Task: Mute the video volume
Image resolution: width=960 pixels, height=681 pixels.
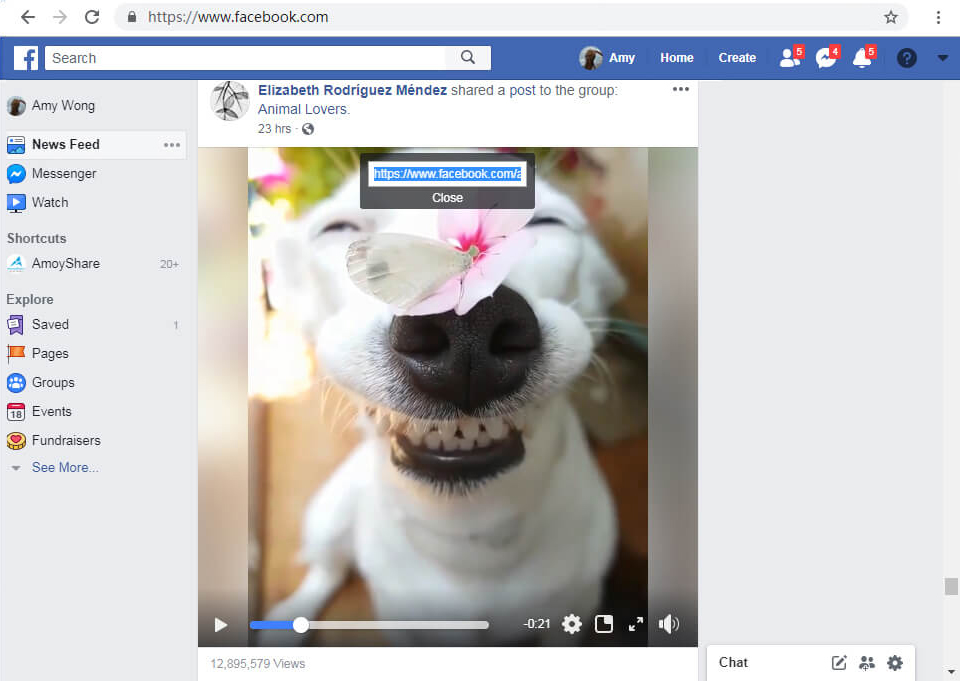Action: 669,624
